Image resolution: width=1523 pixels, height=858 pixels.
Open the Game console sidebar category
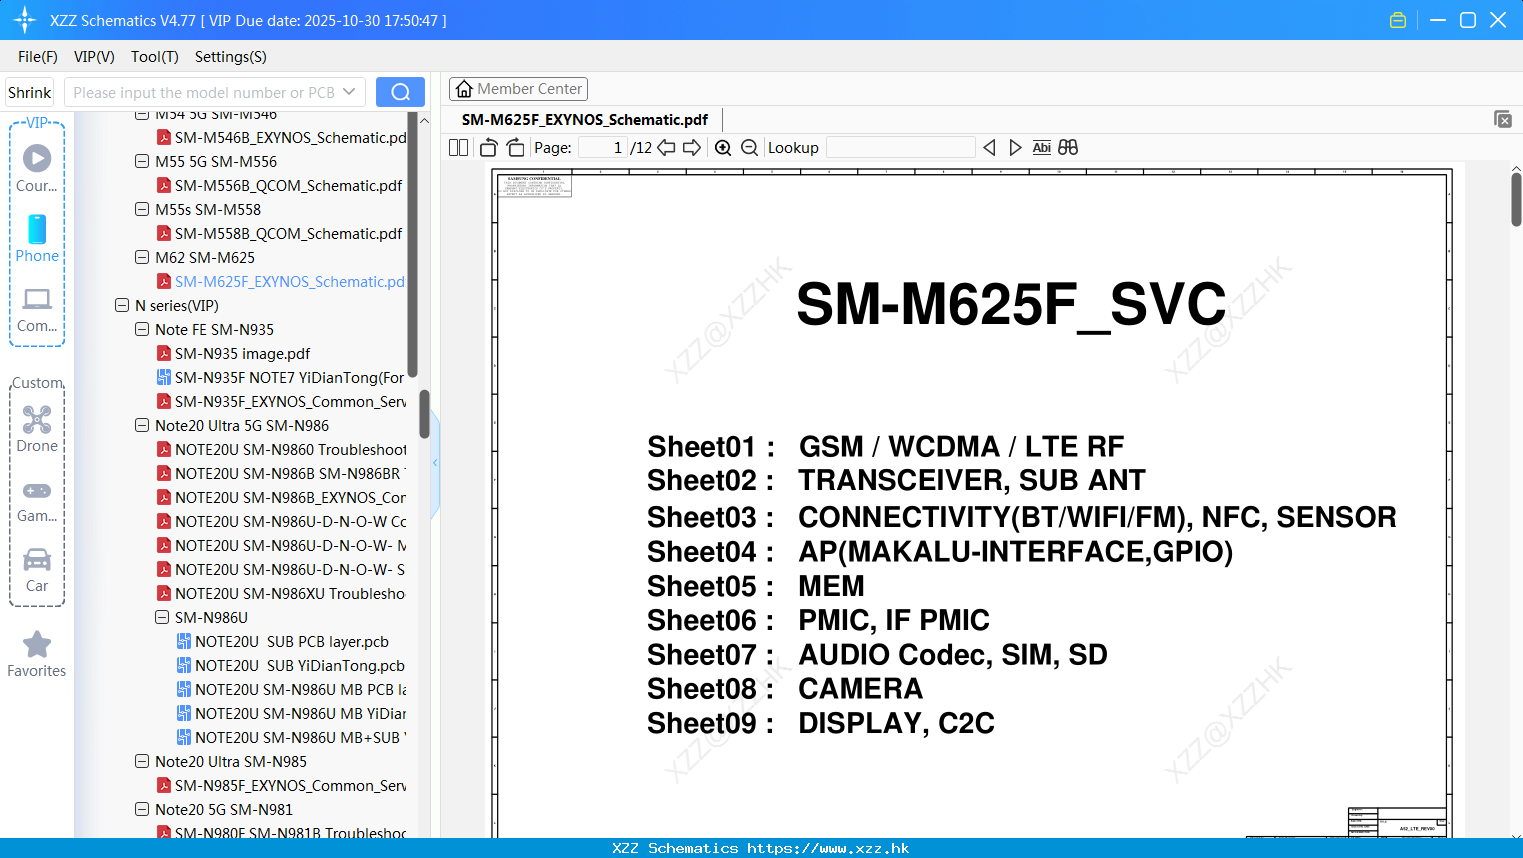37,501
